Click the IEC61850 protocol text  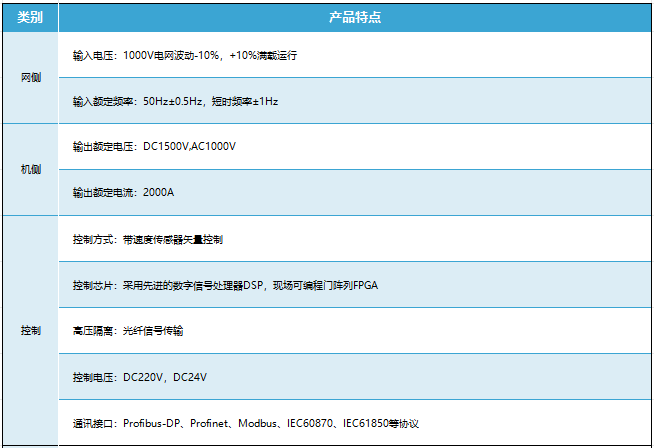pyautogui.click(x=369, y=424)
